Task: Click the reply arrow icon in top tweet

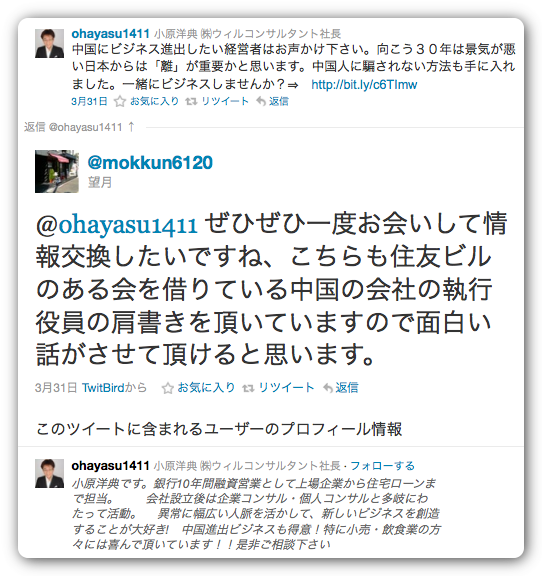Action: pyautogui.click(x=261, y=101)
